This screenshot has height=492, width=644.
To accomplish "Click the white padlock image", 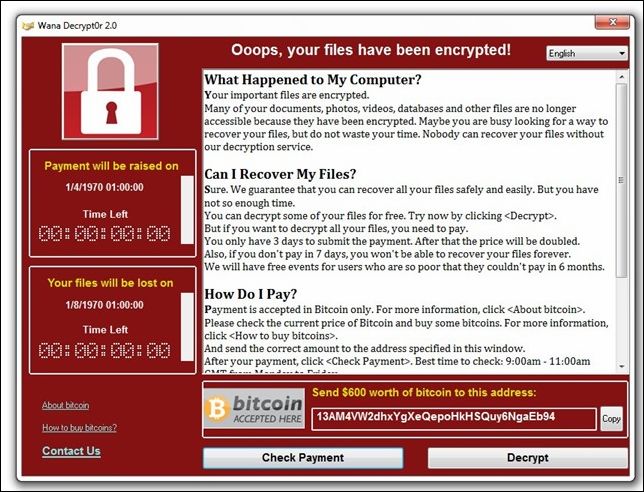I will tap(110, 92).
